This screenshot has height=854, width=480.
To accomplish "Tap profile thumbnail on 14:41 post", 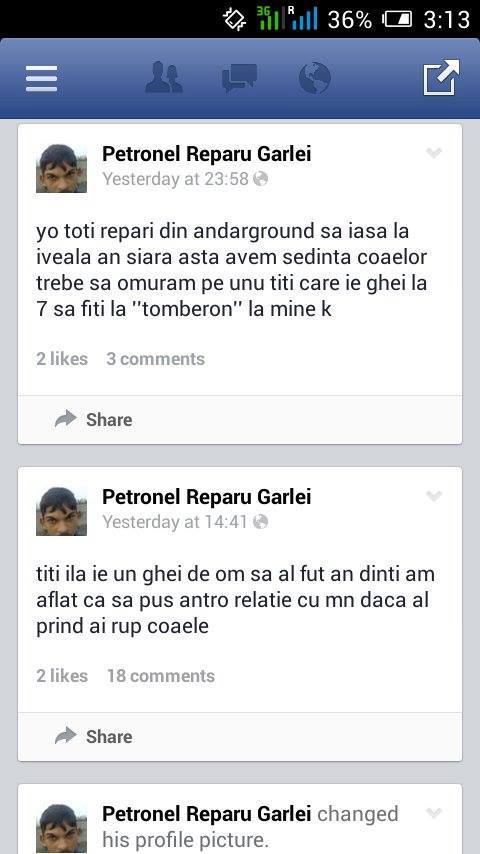I will click(x=62, y=511).
